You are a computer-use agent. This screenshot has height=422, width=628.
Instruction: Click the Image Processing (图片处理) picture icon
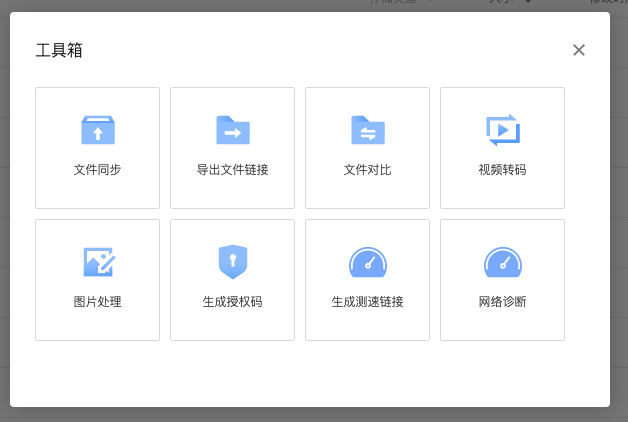click(x=97, y=262)
